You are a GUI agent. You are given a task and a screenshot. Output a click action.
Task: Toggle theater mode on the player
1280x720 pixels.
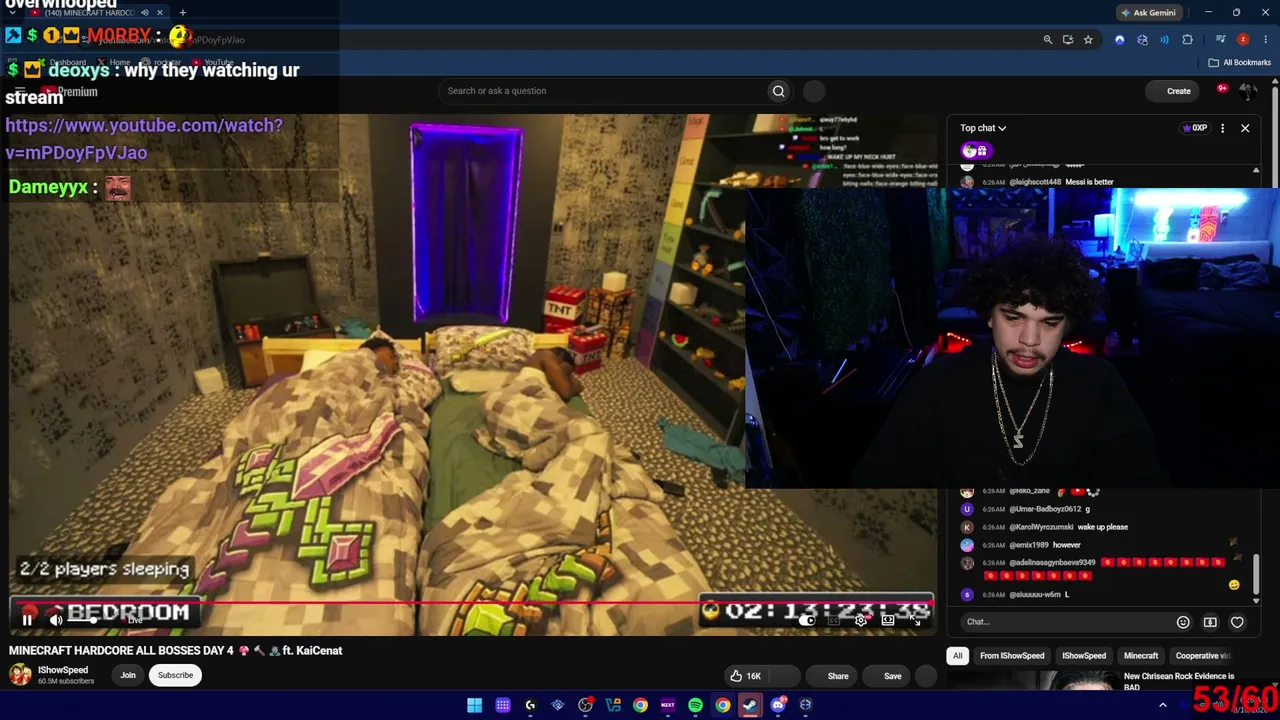887,620
